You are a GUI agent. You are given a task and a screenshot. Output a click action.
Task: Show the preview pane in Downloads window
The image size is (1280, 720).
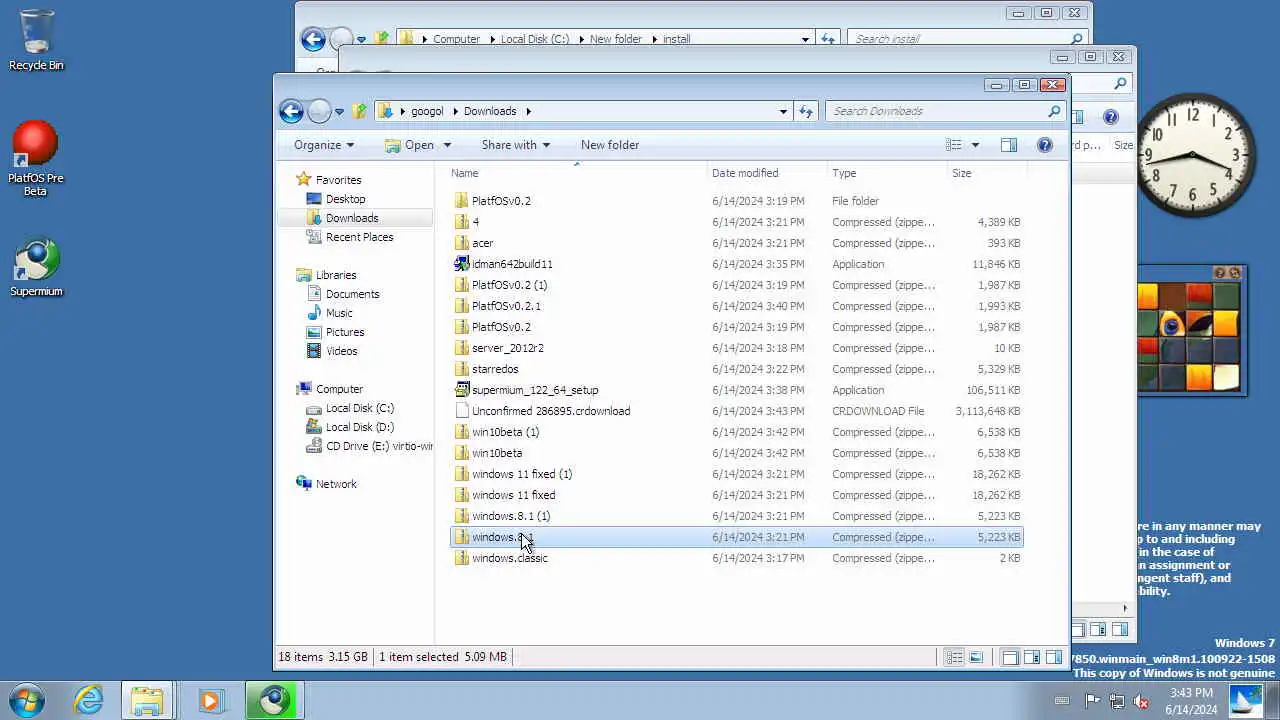pyautogui.click(x=1009, y=145)
